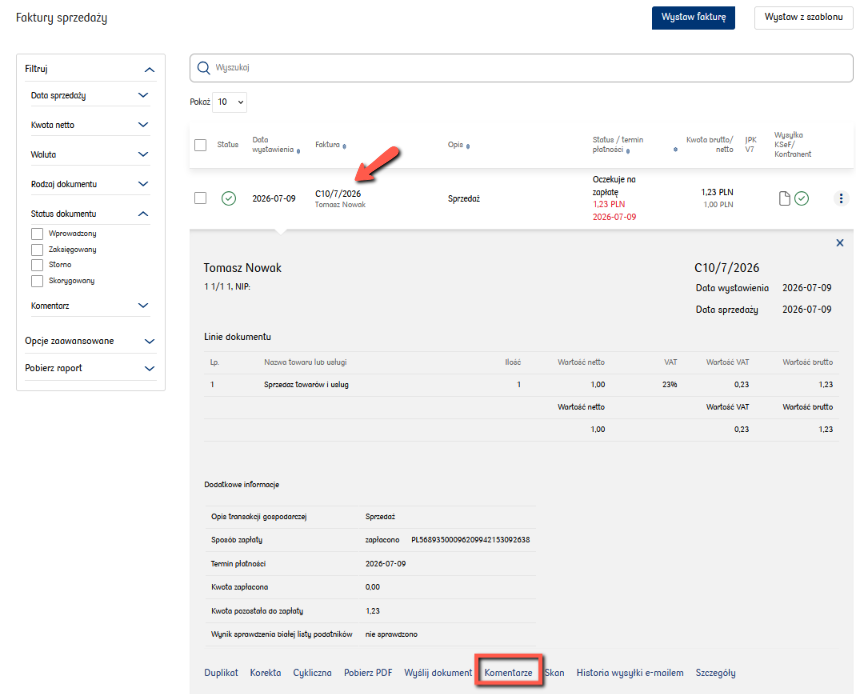Screen dimensions: 856x694
Task: Tick the select-all checkbox in the table header
Action: pos(200,145)
